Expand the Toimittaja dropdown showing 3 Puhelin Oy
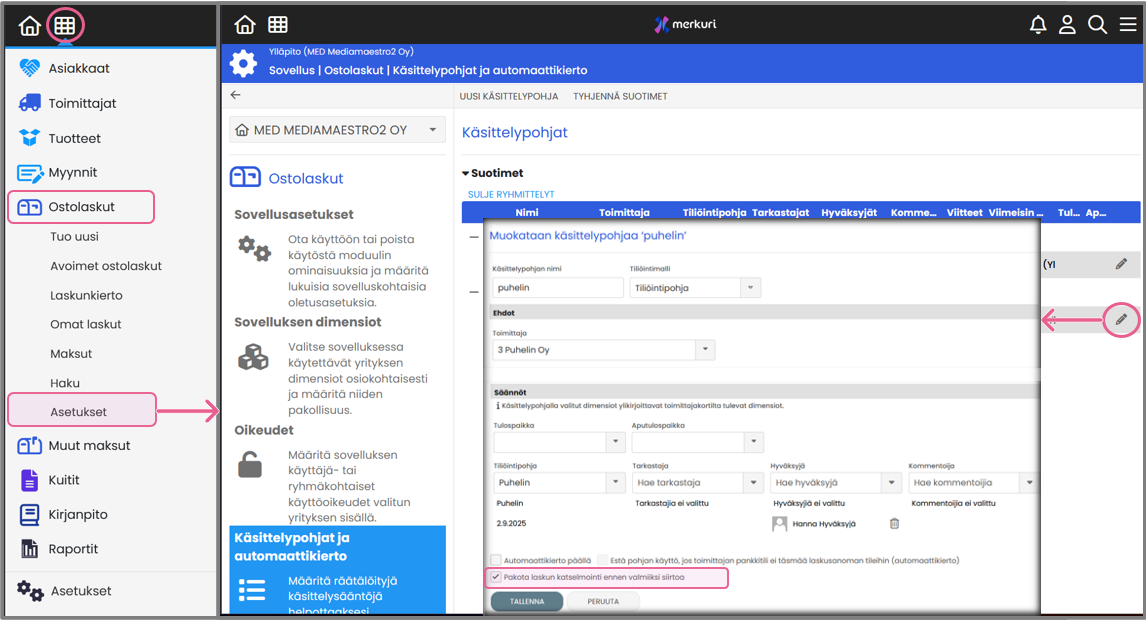Image resolution: width=1146 pixels, height=620 pixels. click(x=706, y=350)
